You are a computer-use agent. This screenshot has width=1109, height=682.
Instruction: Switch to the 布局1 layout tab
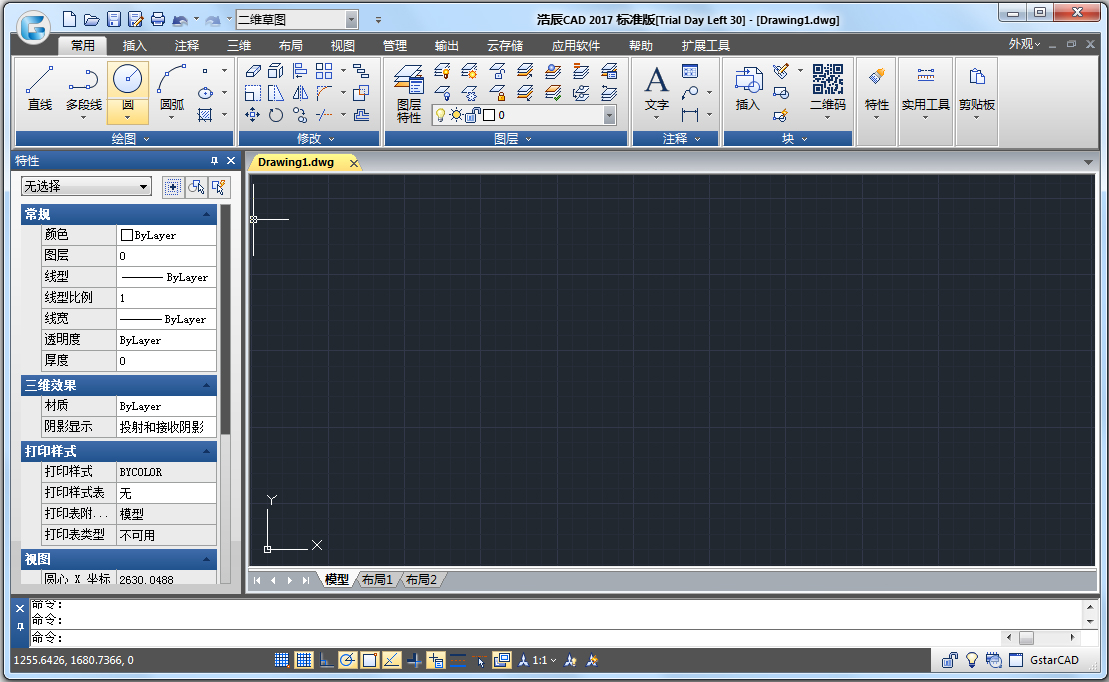pyautogui.click(x=378, y=579)
